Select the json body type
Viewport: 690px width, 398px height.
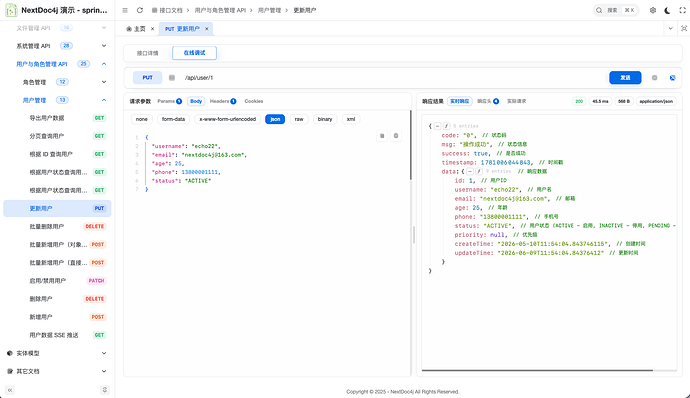click(275, 119)
